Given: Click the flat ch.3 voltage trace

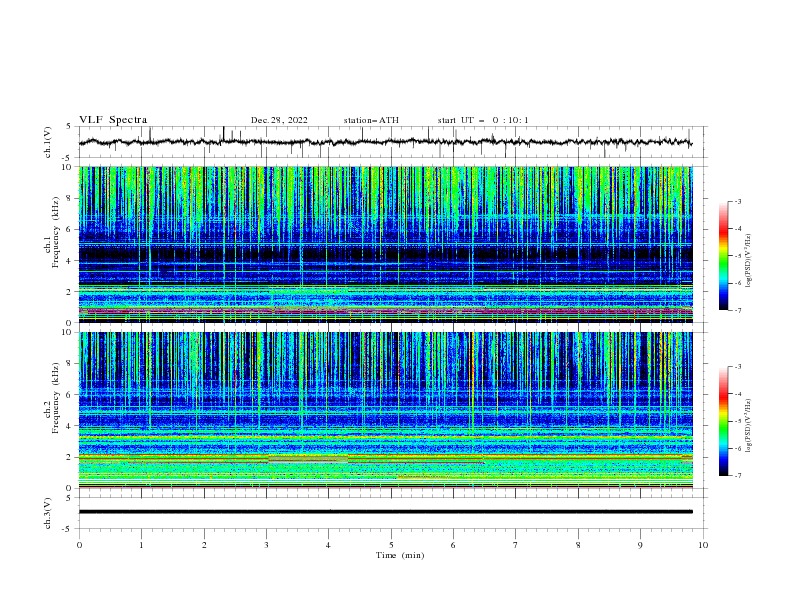Looking at the screenshot, I should pos(385,512).
